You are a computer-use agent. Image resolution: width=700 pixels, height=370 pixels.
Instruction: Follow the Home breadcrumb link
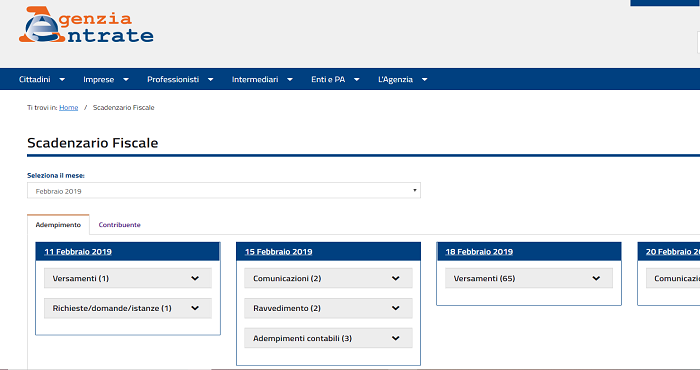pos(68,108)
